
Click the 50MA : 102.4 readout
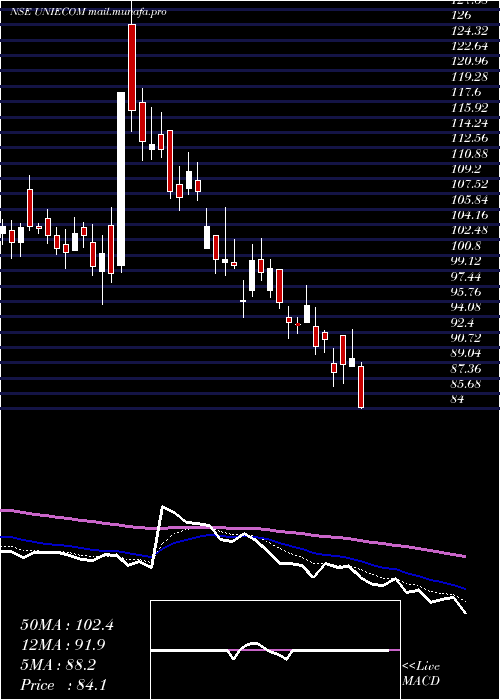click(67, 625)
